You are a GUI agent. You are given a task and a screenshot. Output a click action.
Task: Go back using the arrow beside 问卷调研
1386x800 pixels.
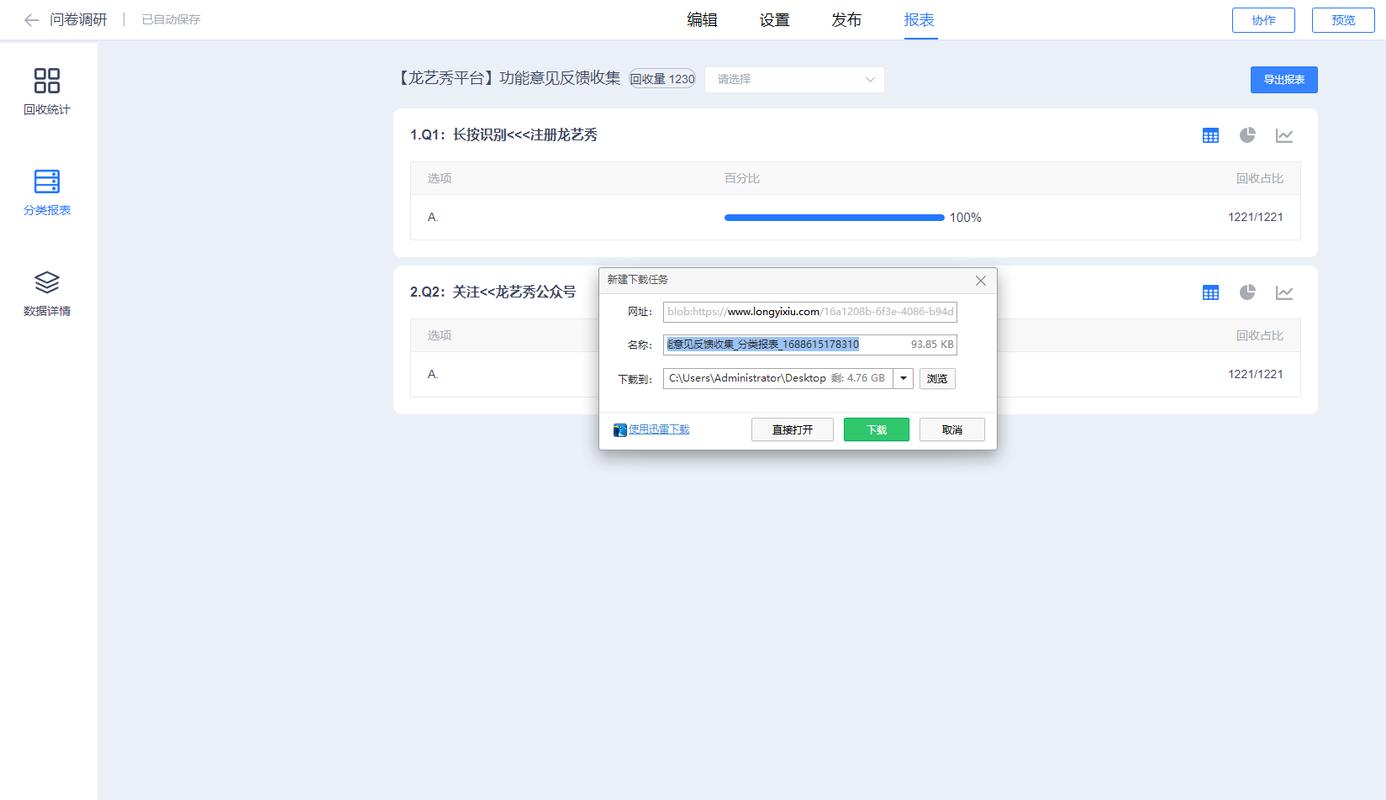tap(31, 20)
